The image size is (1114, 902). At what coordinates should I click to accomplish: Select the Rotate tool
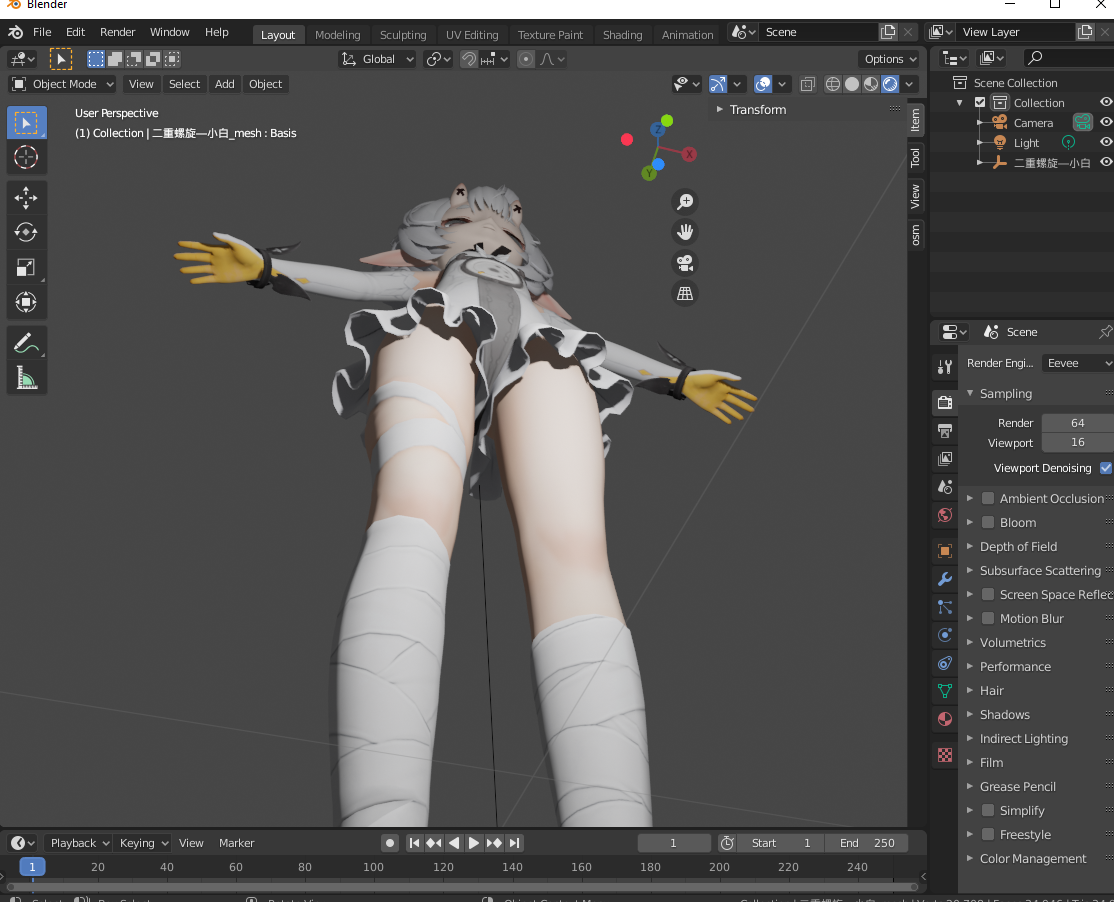(26, 232)
